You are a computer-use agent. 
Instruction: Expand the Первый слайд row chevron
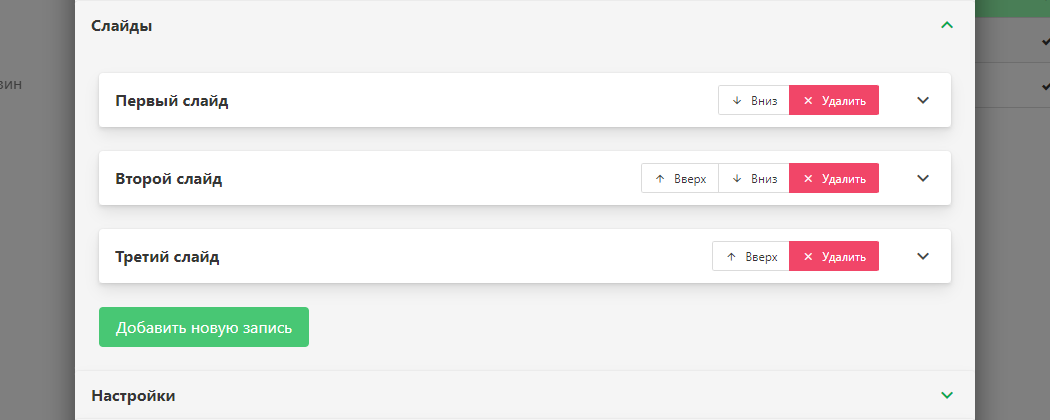[x=923, y=100]
